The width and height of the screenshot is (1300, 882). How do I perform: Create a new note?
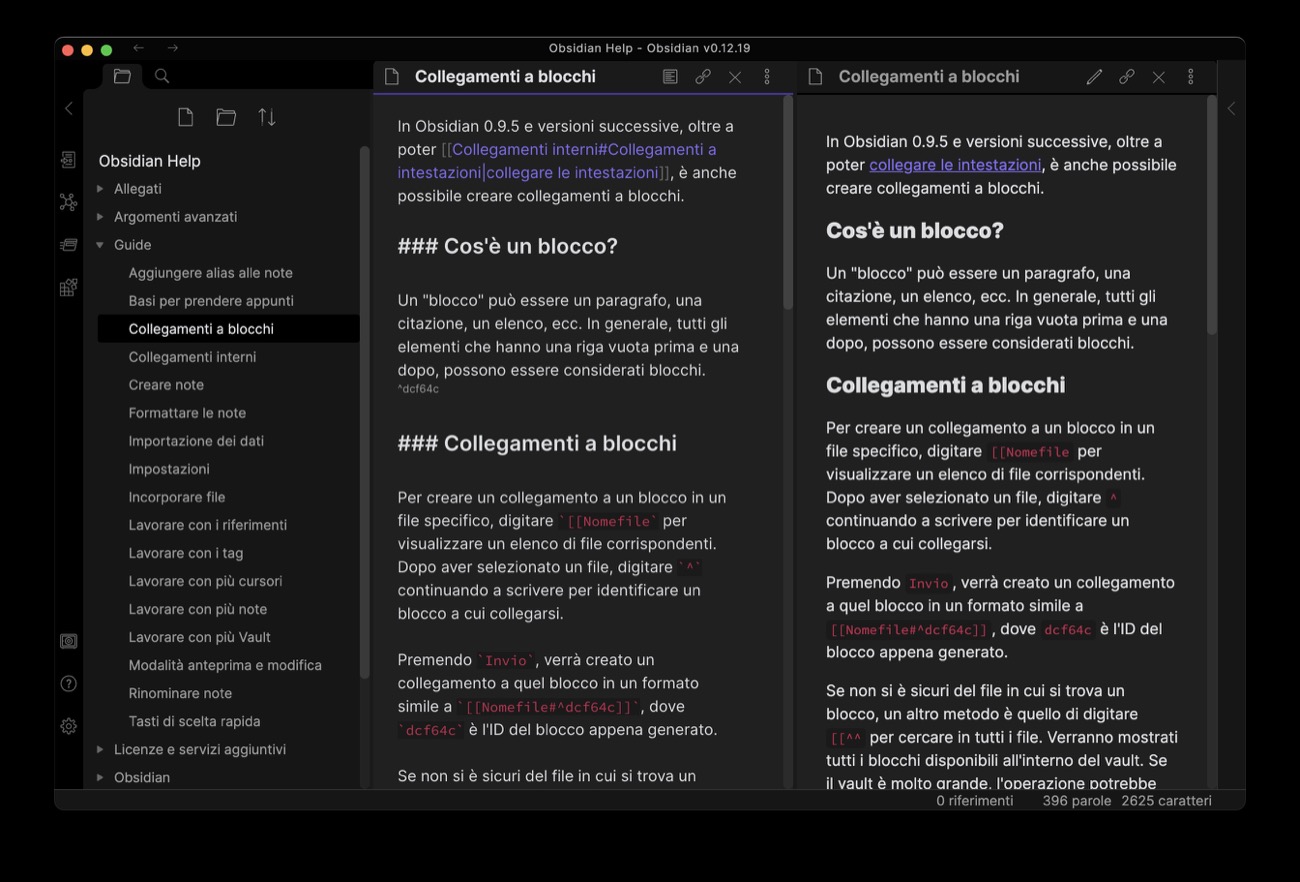[185, 117]
